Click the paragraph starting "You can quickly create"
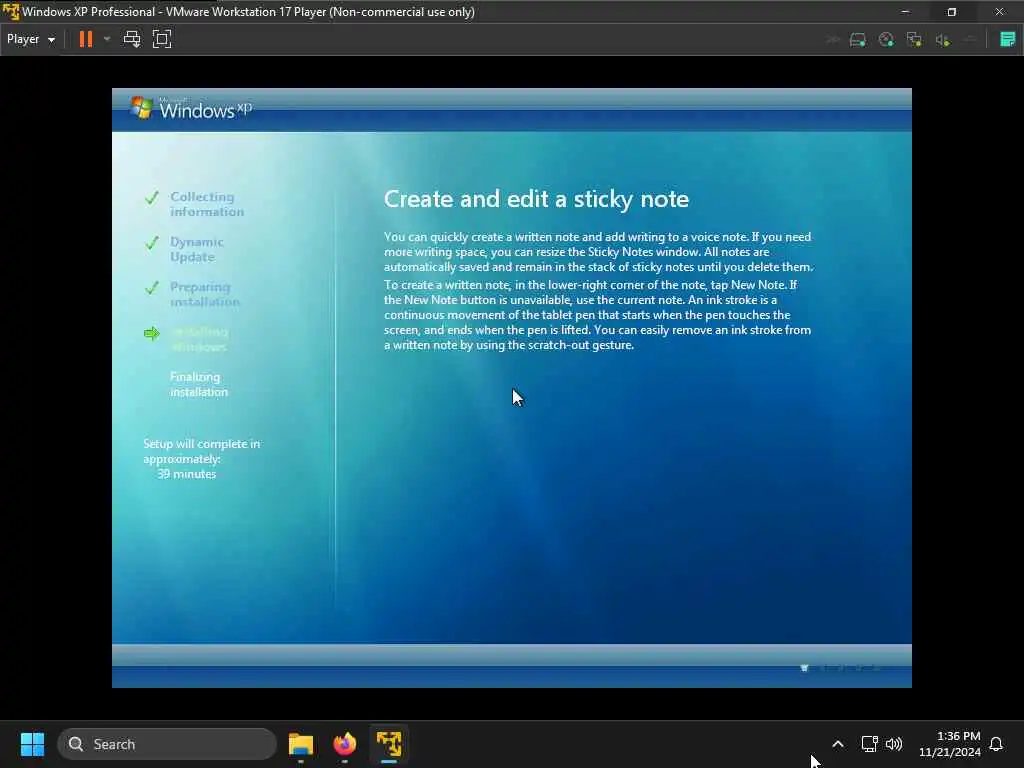 [x=599, y=252]
